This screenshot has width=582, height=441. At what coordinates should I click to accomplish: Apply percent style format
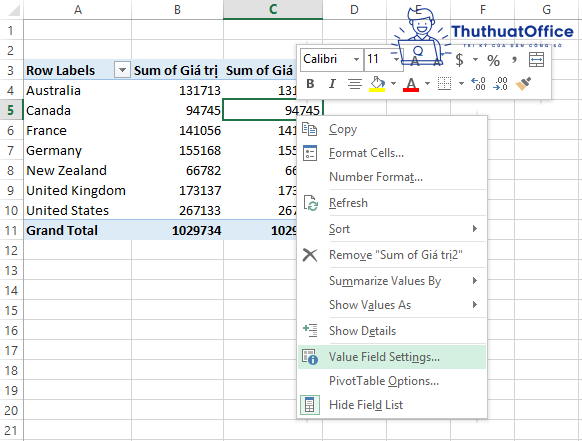(493, 60)
